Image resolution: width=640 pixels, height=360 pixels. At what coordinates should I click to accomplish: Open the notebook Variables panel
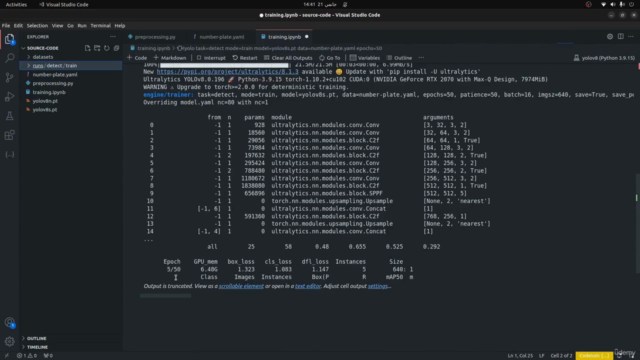(x=365, y=58)
